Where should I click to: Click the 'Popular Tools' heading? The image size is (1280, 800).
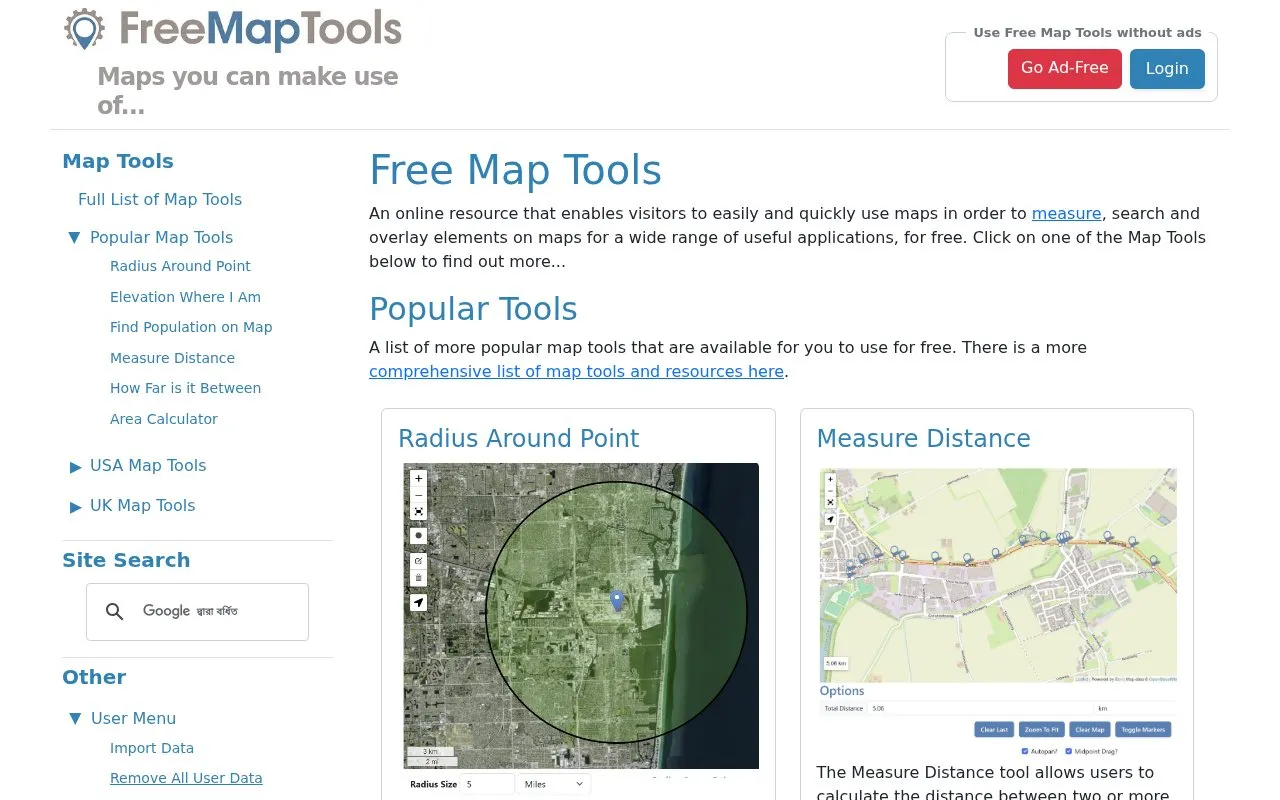(x=473, y=309)
